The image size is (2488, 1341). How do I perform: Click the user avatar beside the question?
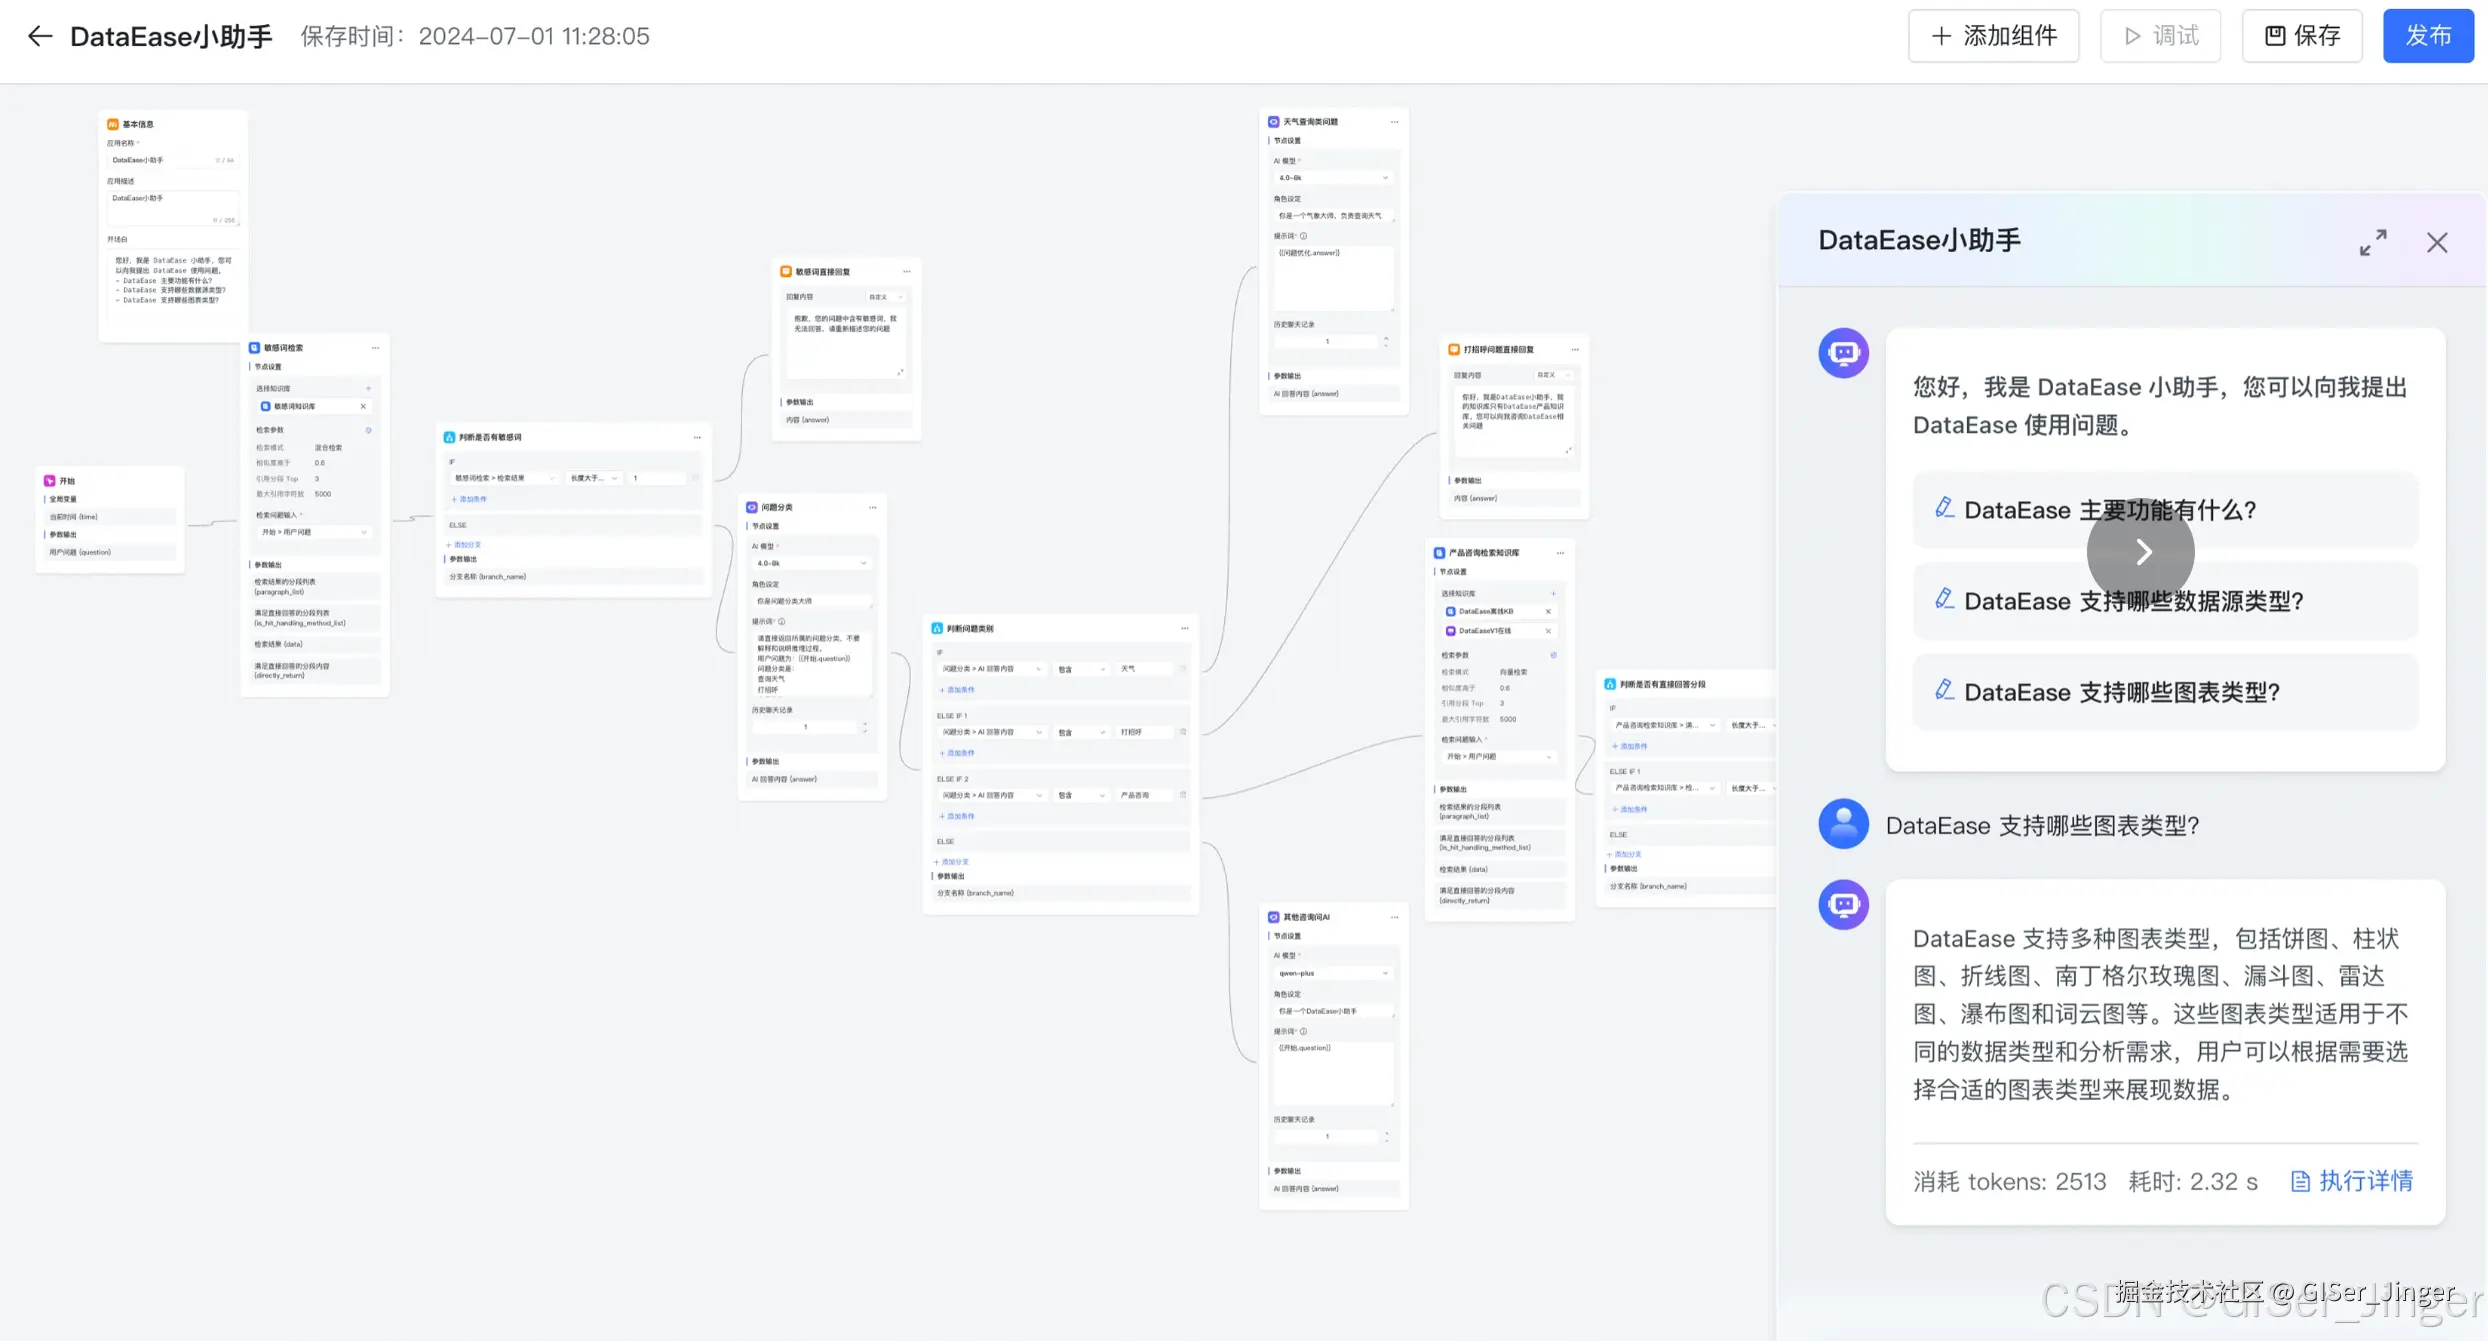(1843, 824)
